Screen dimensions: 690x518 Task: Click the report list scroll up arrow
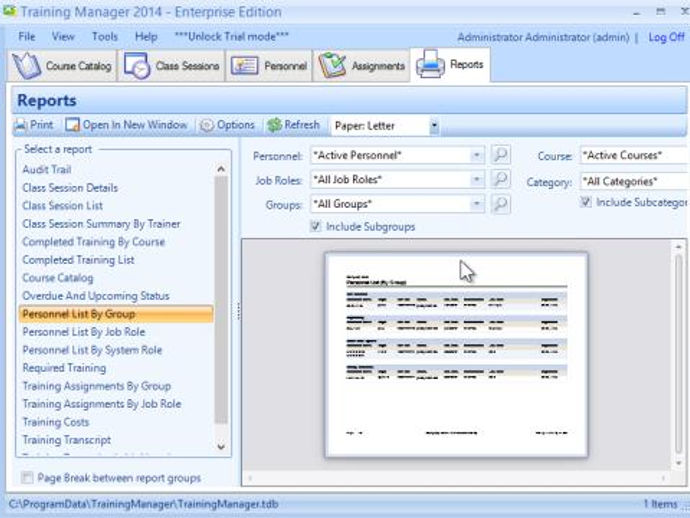pyautogui.click(x=221, y=169)
